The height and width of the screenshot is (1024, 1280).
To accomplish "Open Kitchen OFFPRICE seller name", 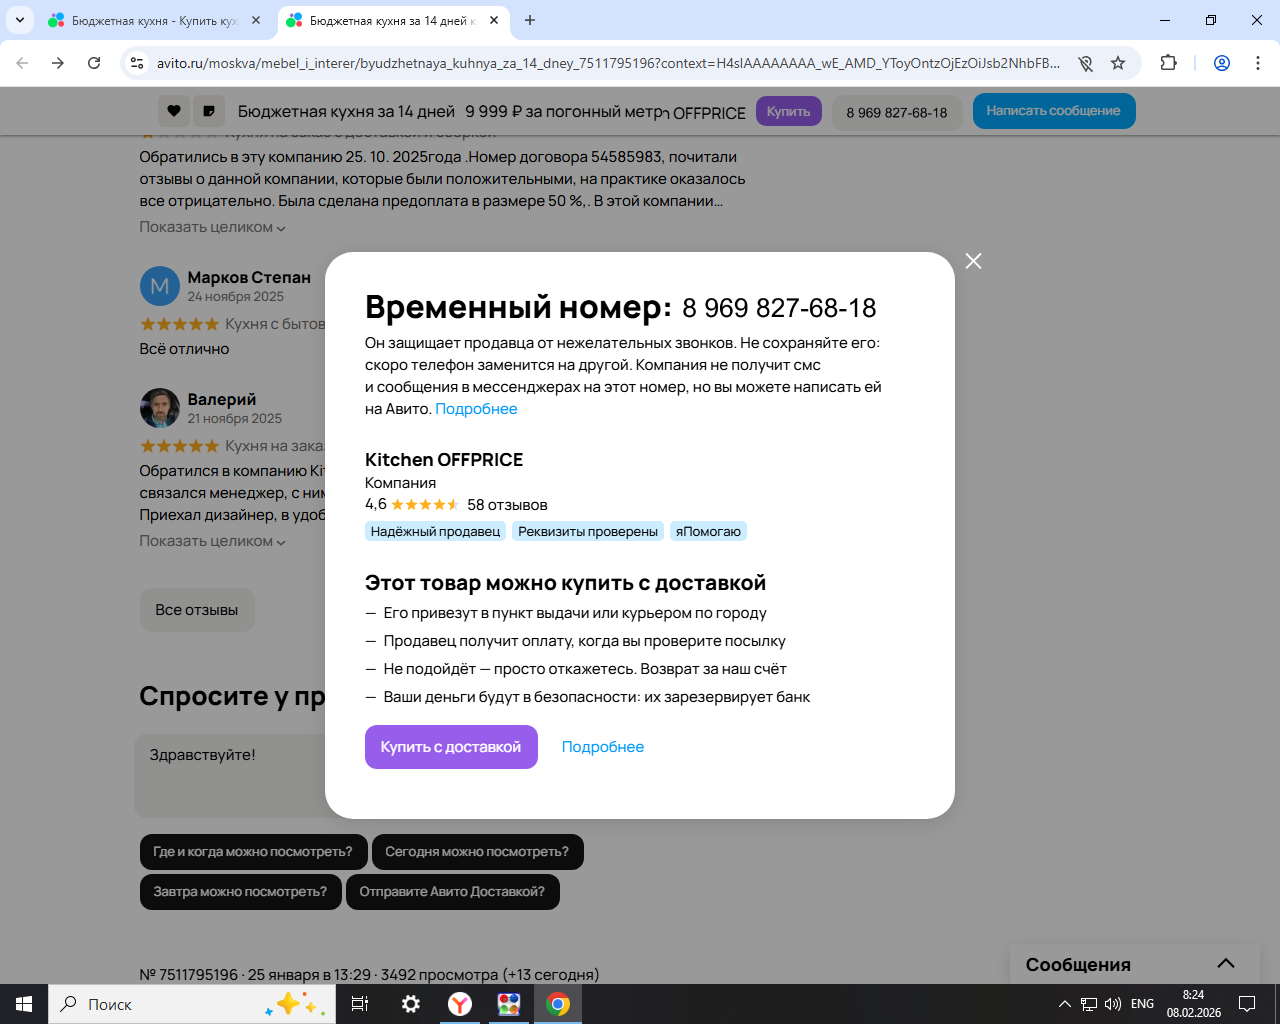I will (444, 460).
